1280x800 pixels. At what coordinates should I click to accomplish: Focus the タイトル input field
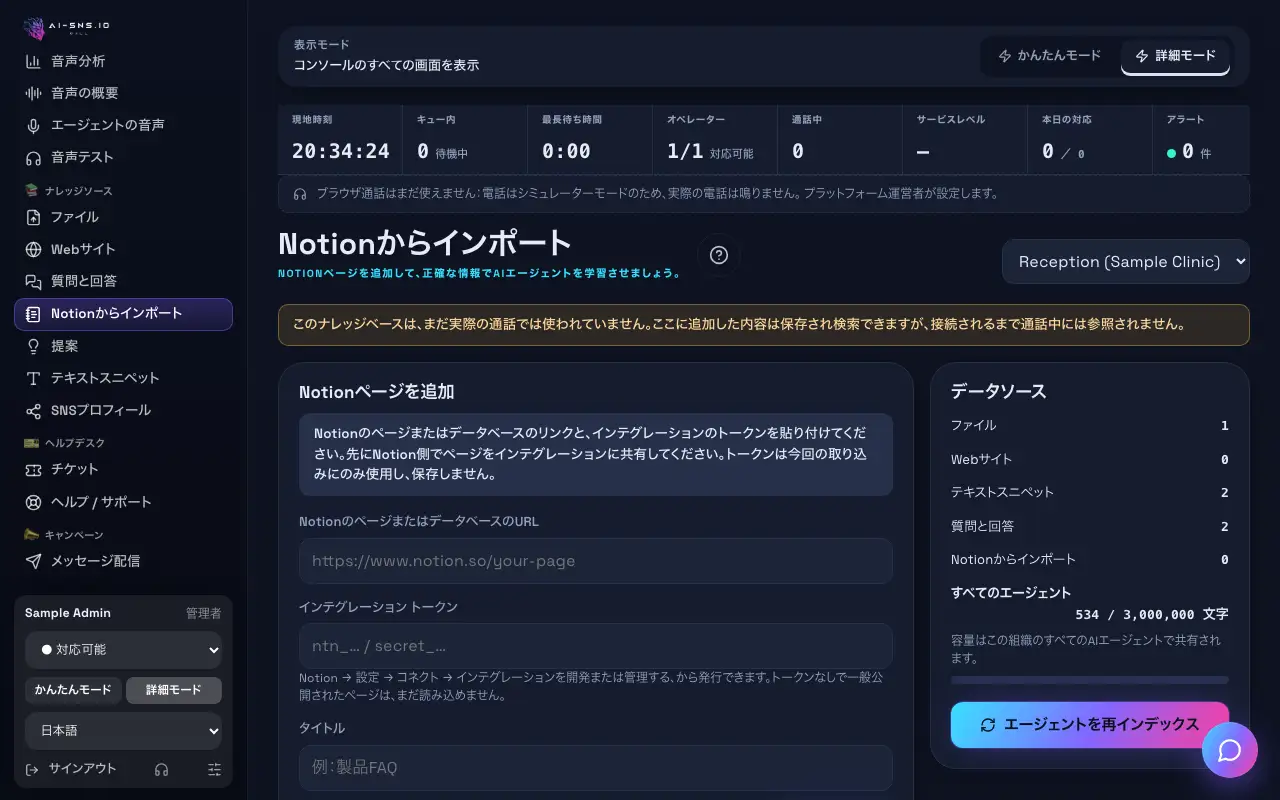pos(596,768)
